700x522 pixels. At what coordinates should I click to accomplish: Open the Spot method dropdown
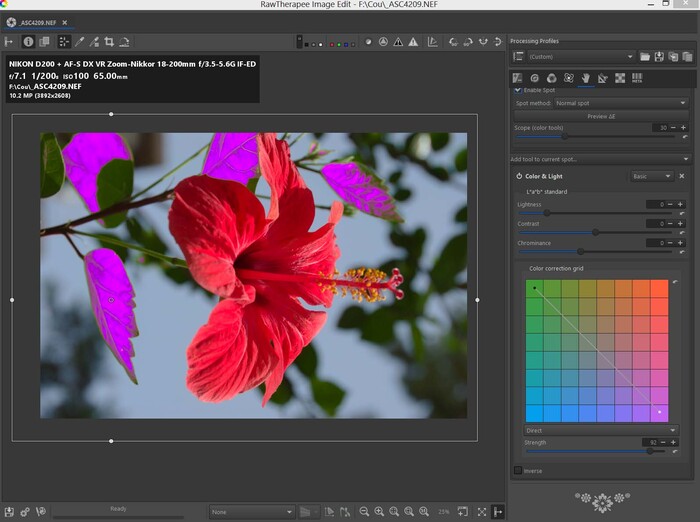620,103
